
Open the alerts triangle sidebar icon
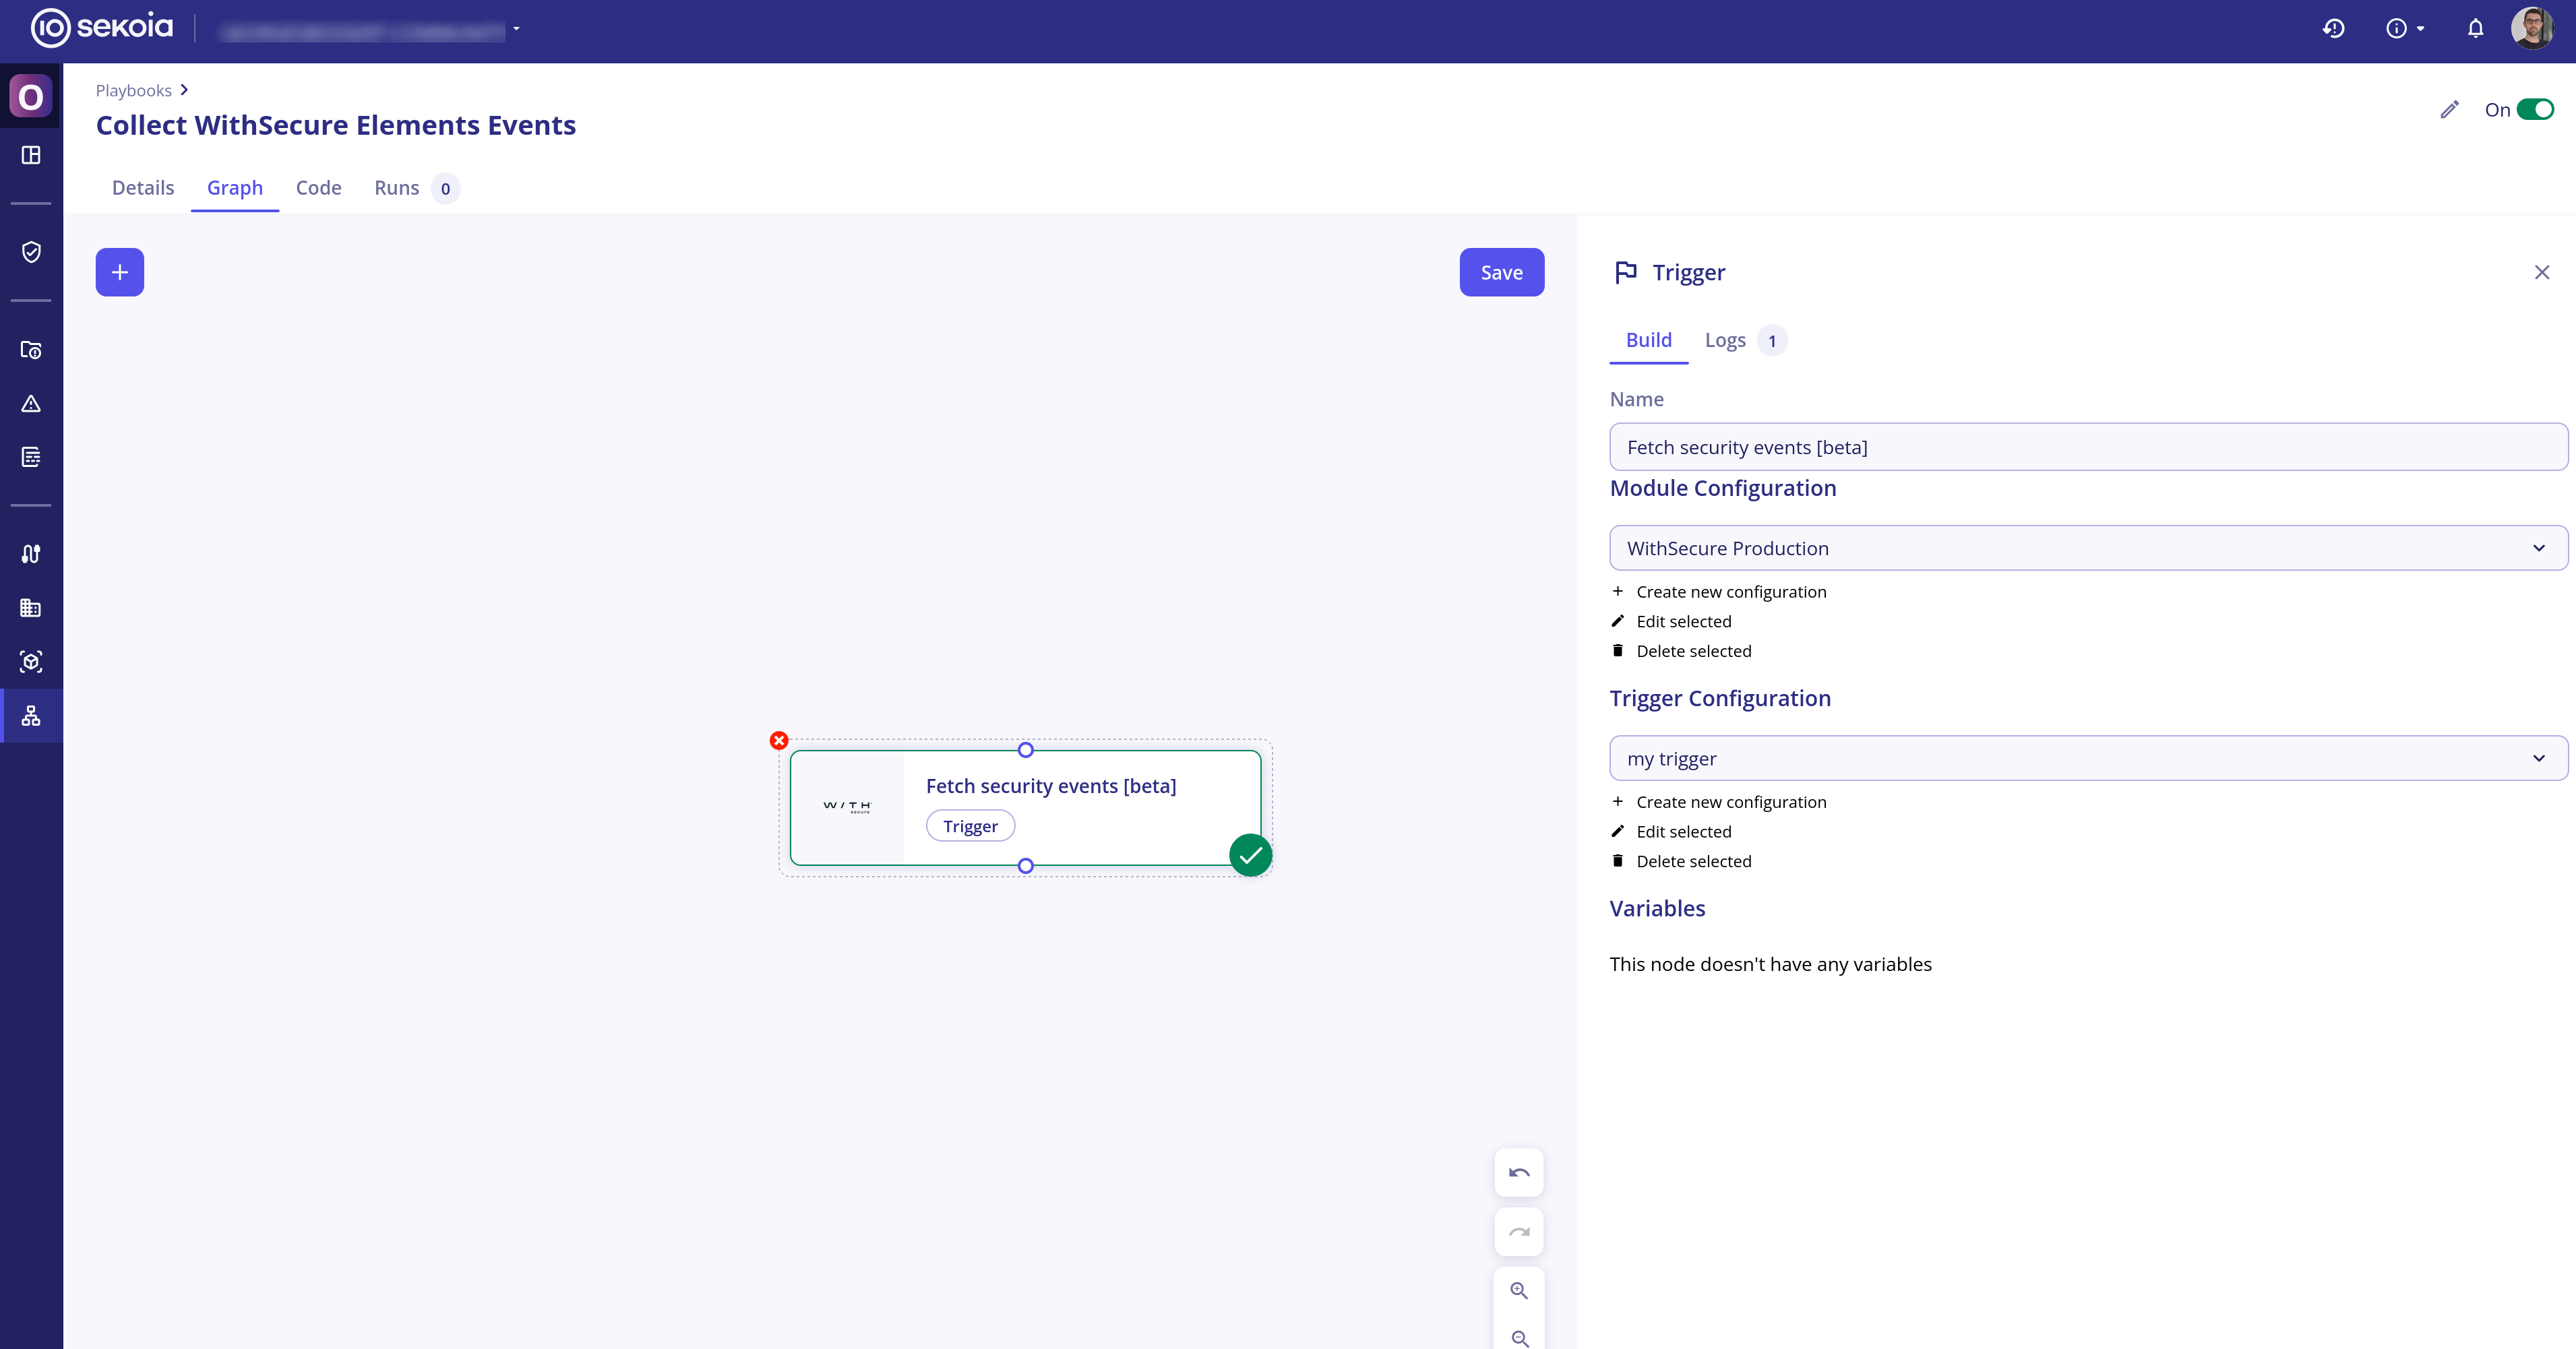[x=31, y=404]
